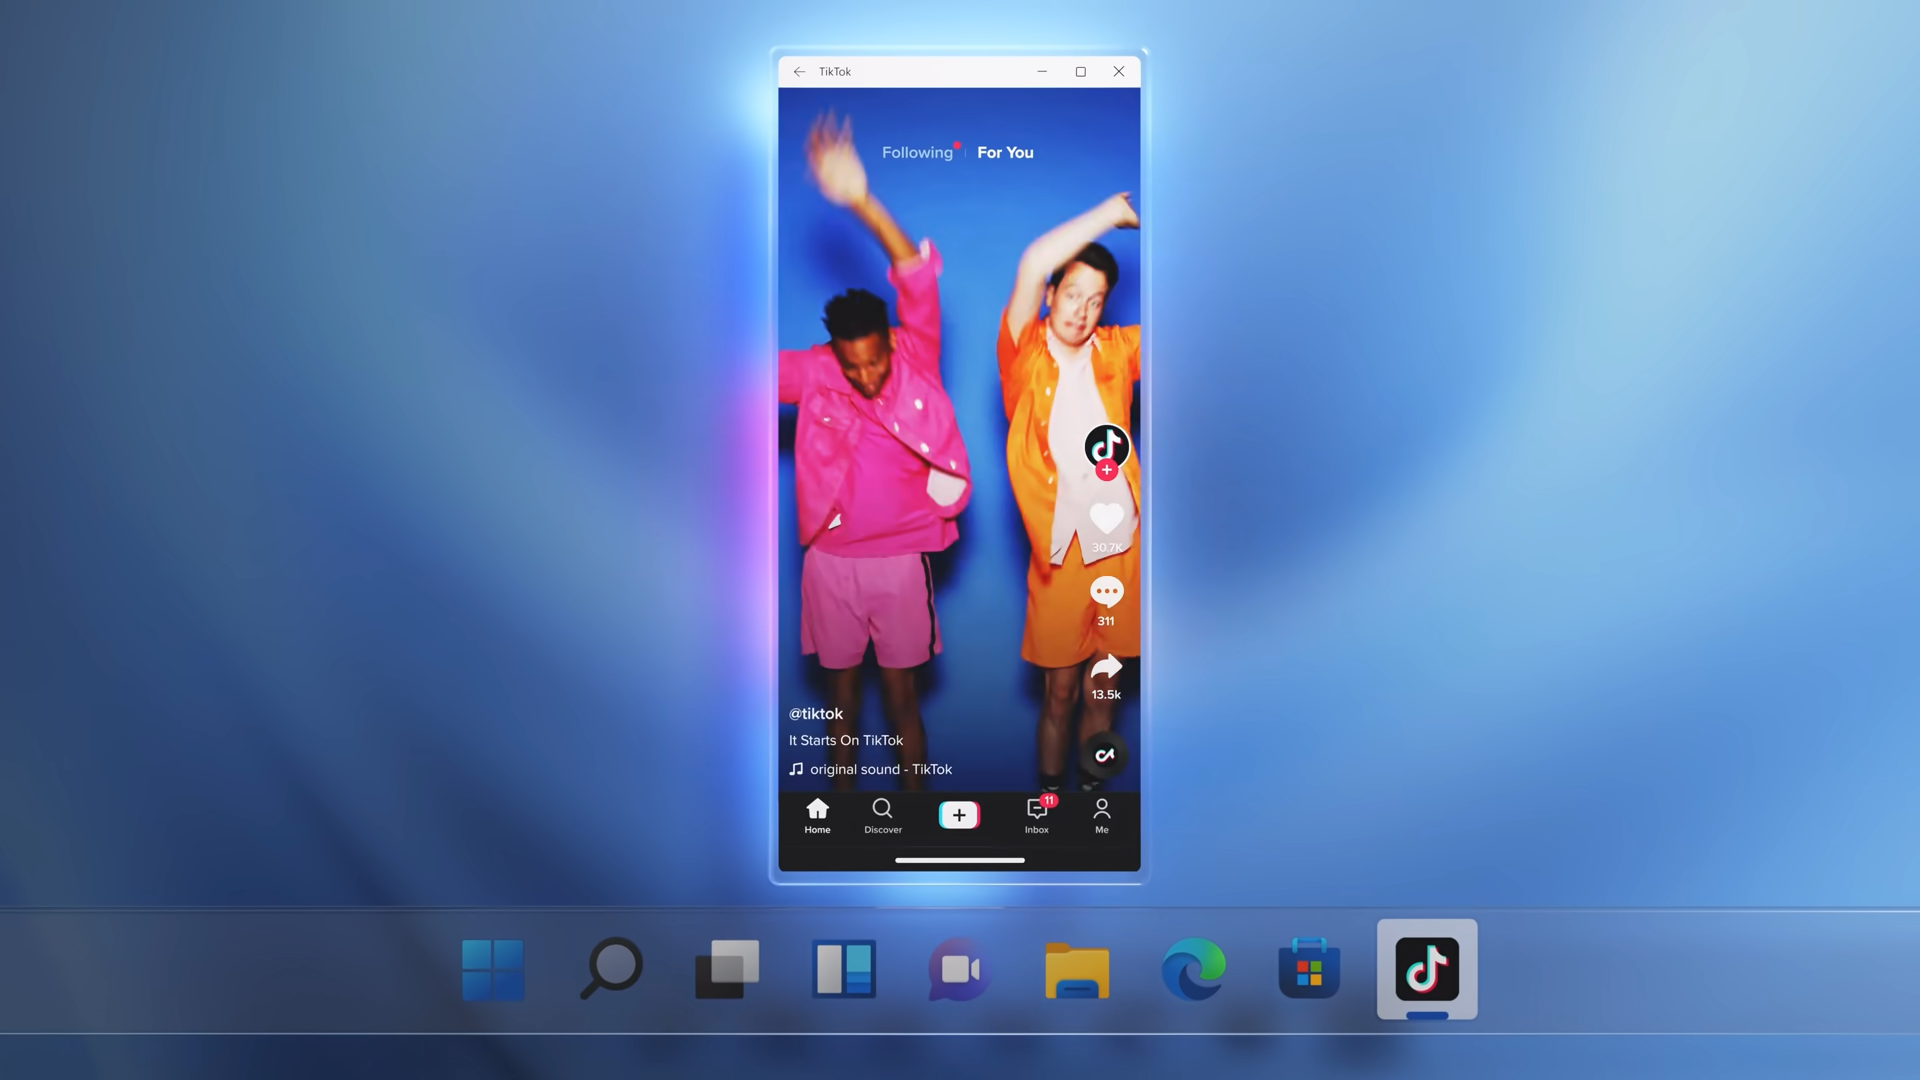Tap the Create new video button

(959, 814)
